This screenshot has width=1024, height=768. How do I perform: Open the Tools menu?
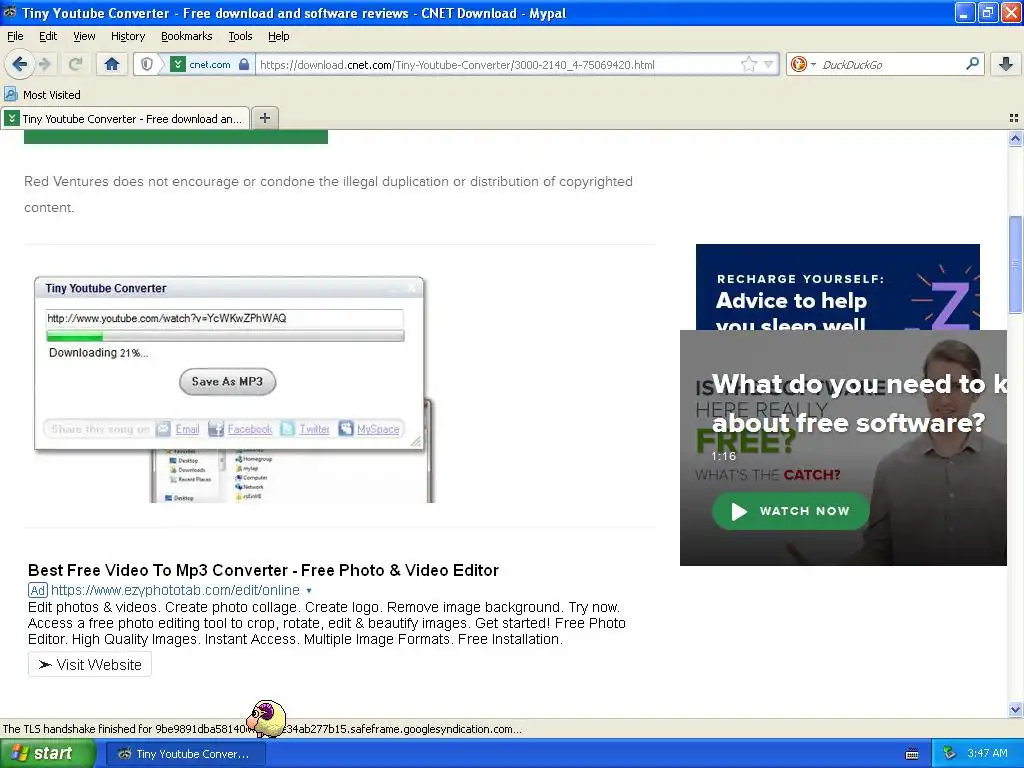240,36
